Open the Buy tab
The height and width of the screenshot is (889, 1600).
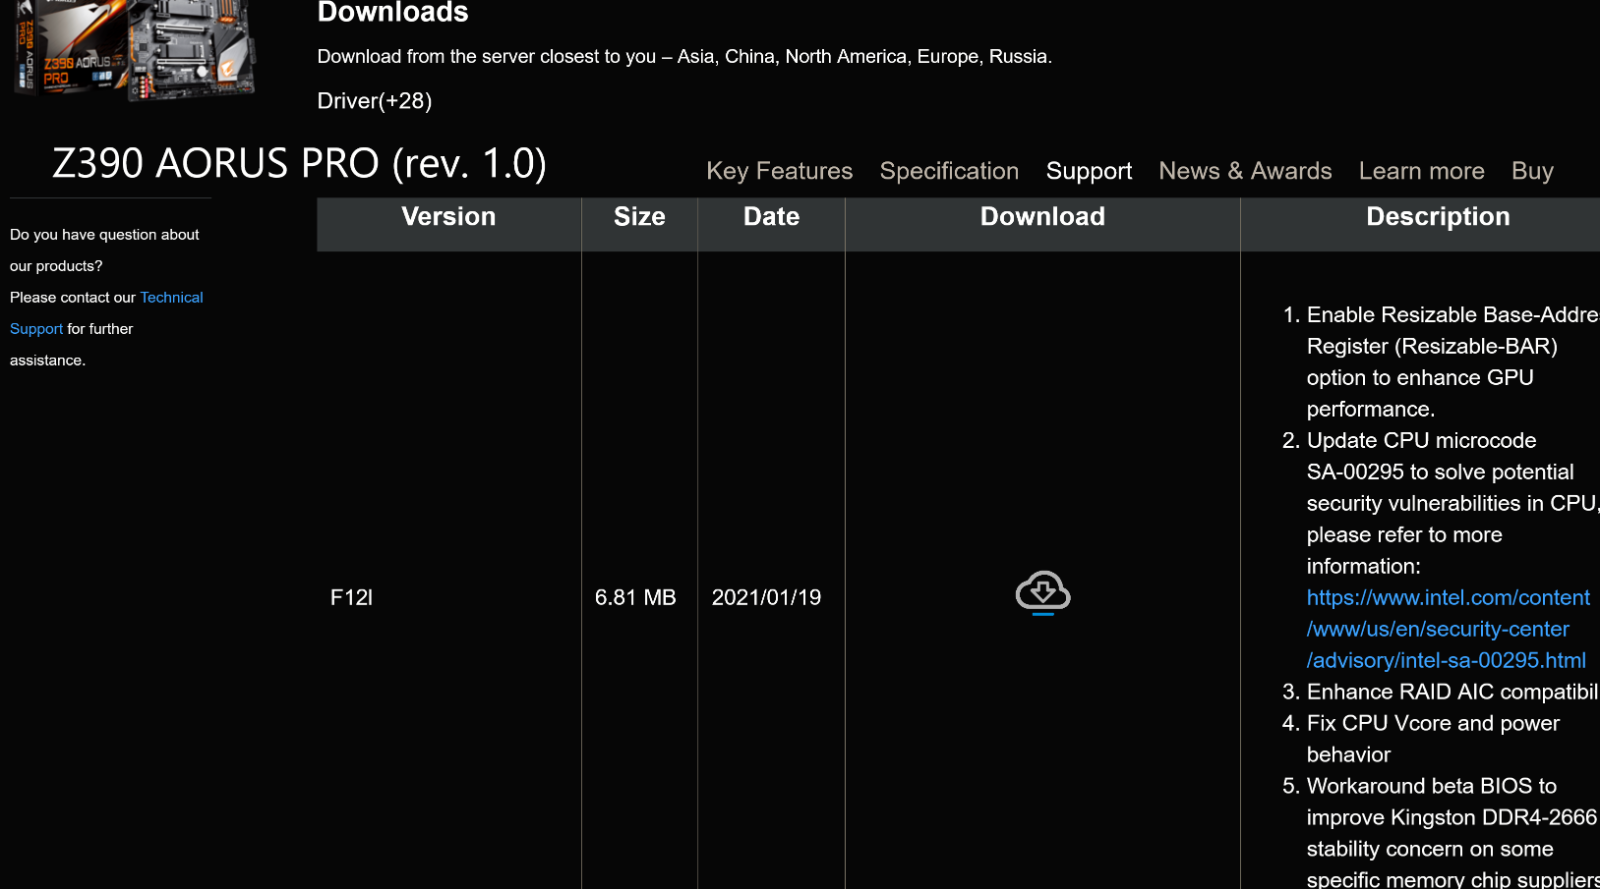1532,171
